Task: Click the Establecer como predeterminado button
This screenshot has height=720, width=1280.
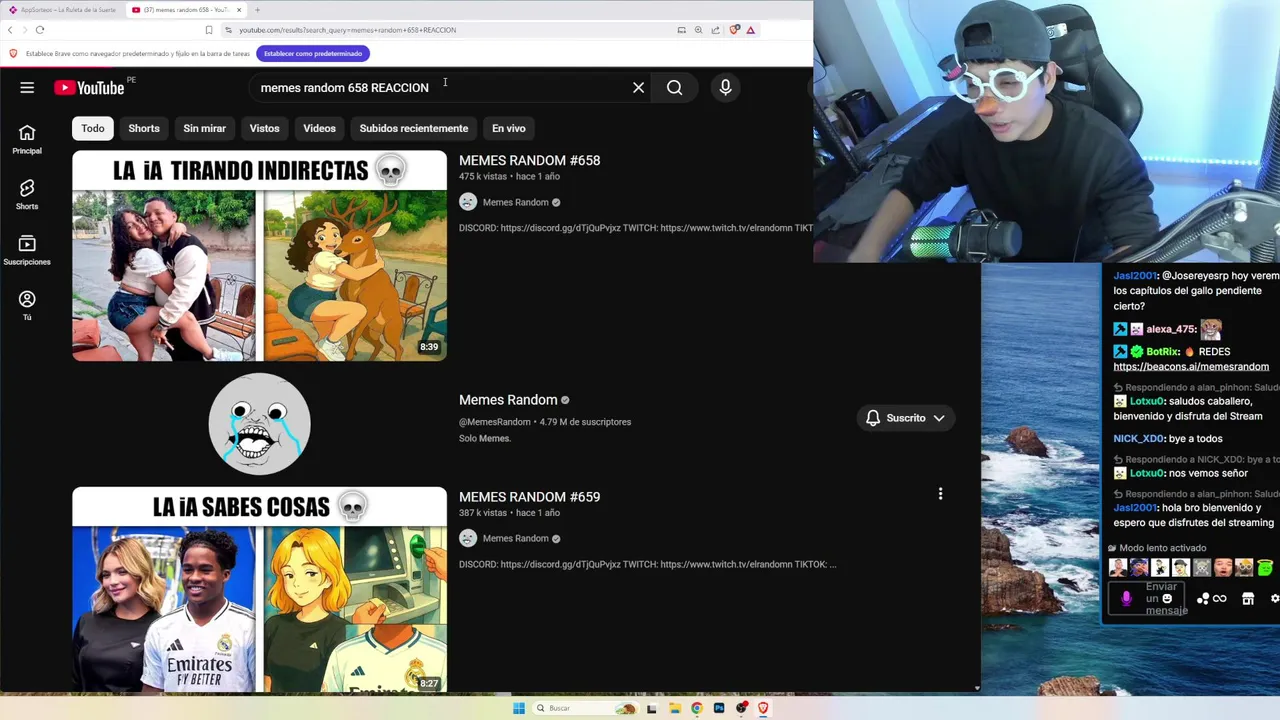Action: (313, 54)
